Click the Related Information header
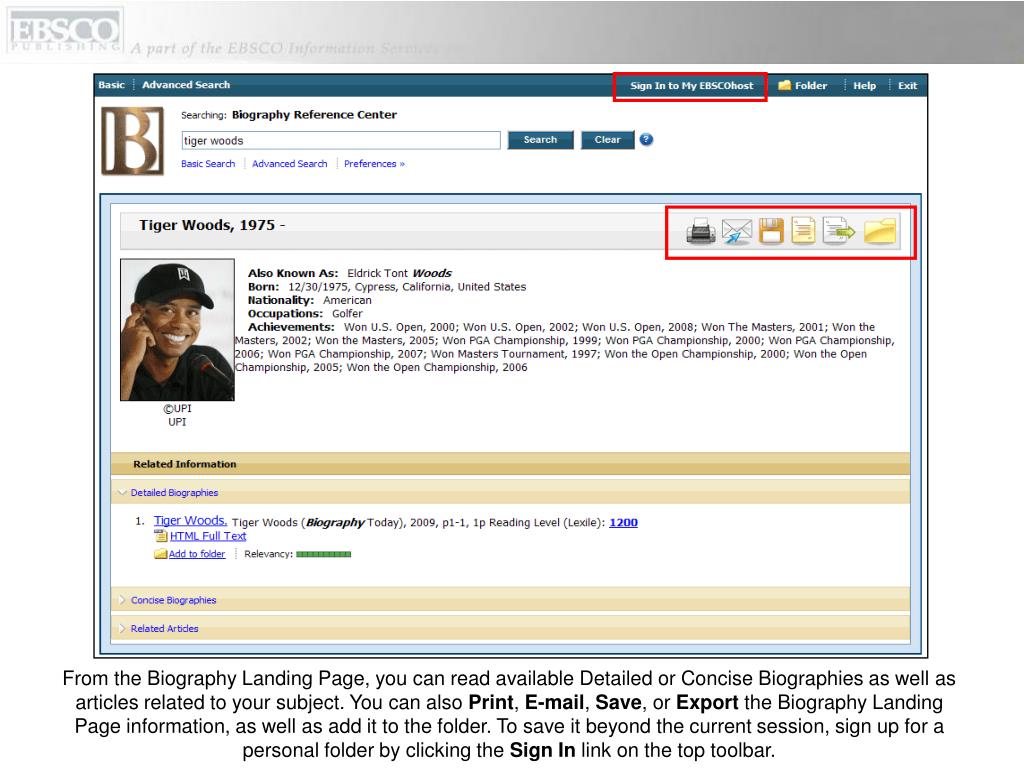1024x768 pixels. (x=185, y=464)
